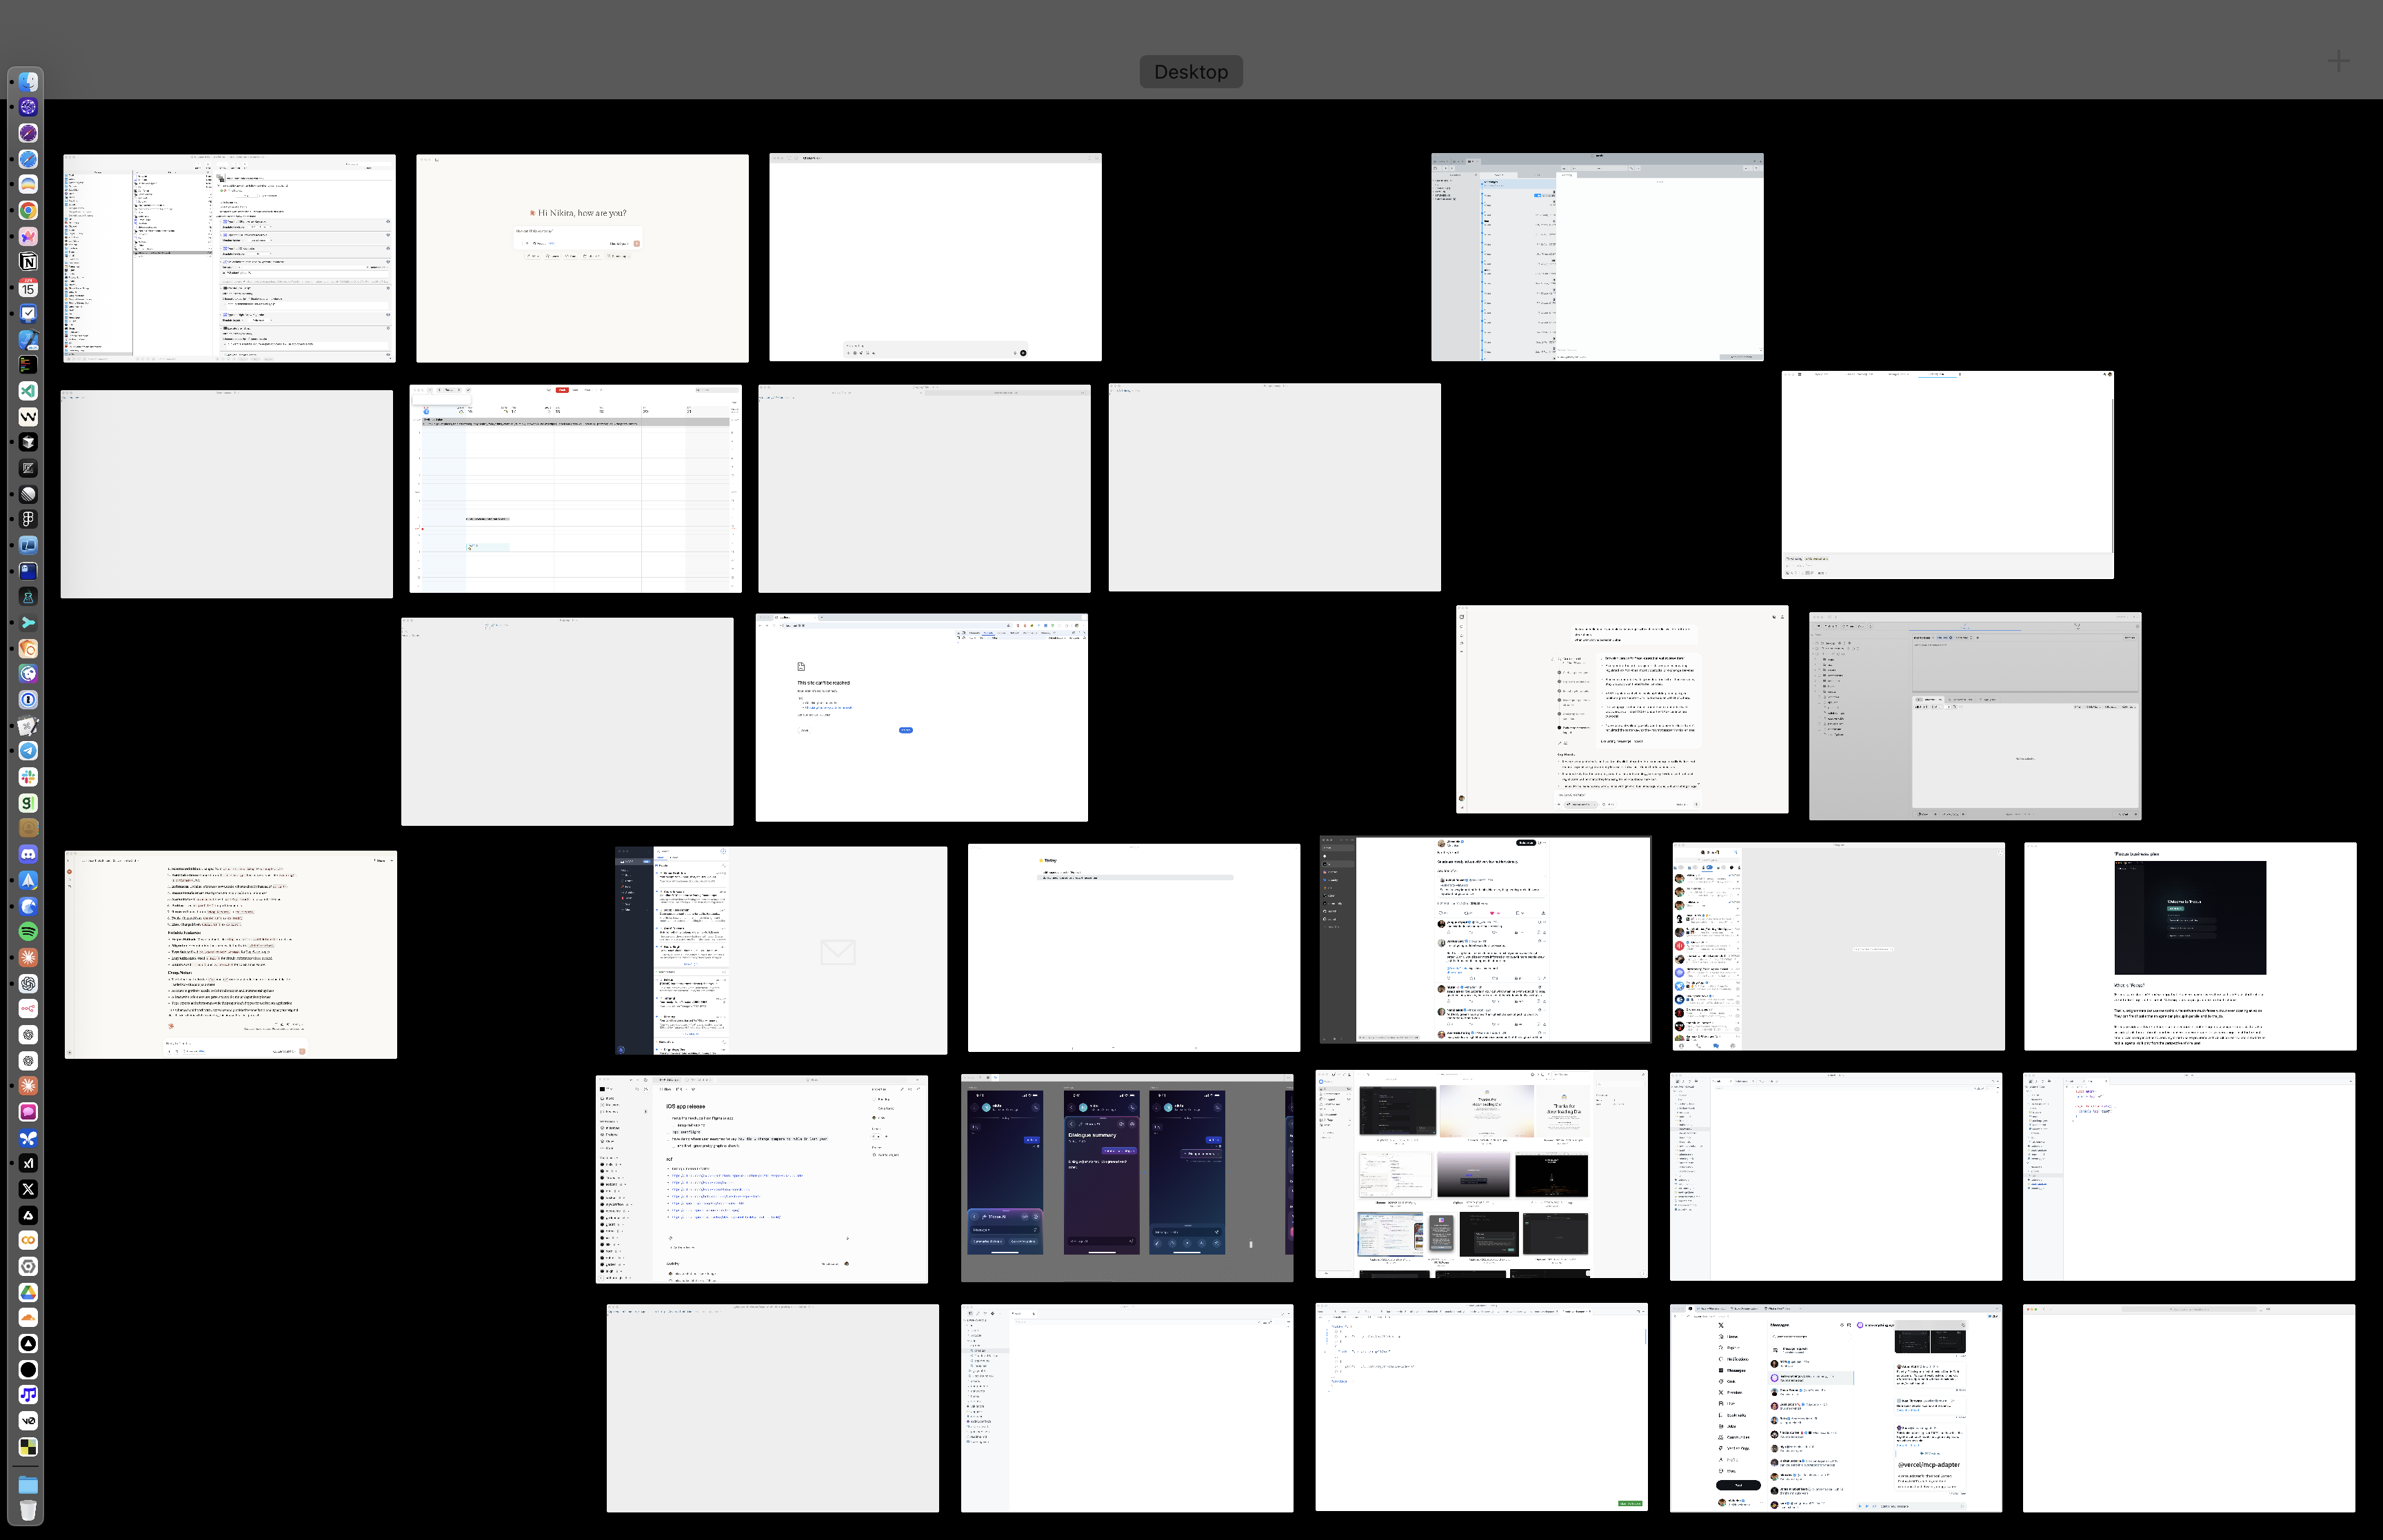Viewport: 2383px width, 1540px height.
Task: Select the 'Hi Nikita, how are you?' window
Action: [582, 258]
